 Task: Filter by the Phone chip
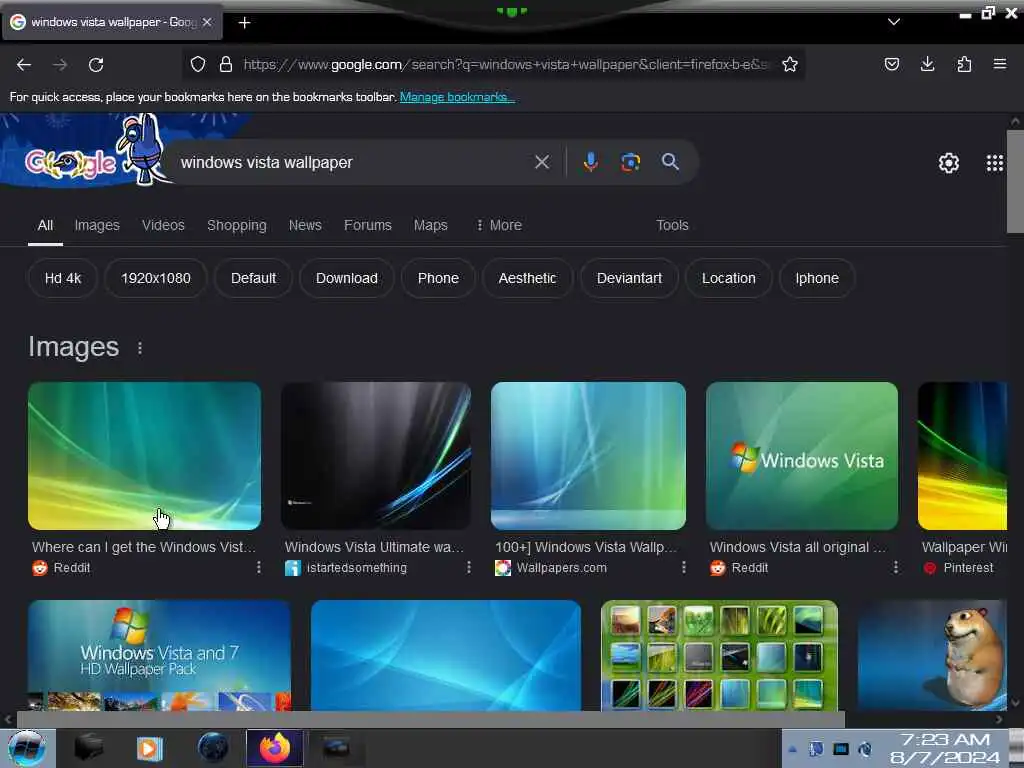438,278
